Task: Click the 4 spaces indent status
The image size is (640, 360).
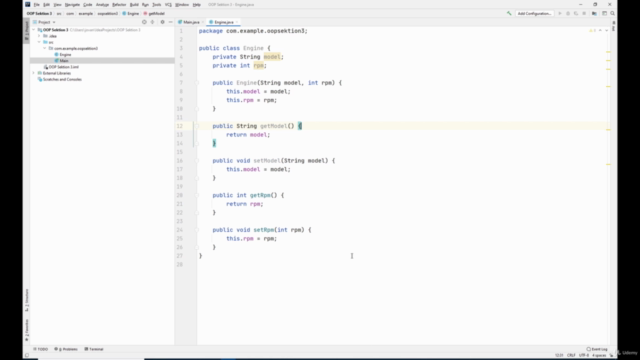Action: (599, 355)
